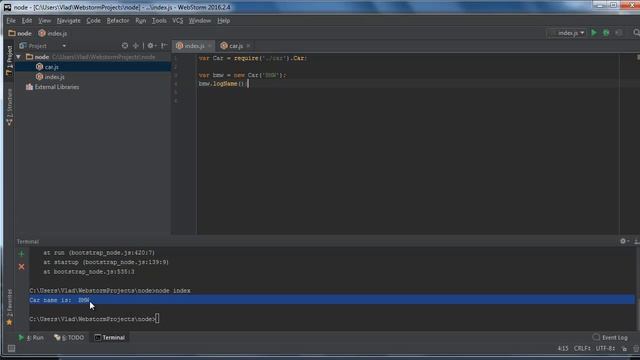This screenshot has width=640, height=360.
Task: Click code line 'var Car = require' in editor
Action: pos(253,58)
